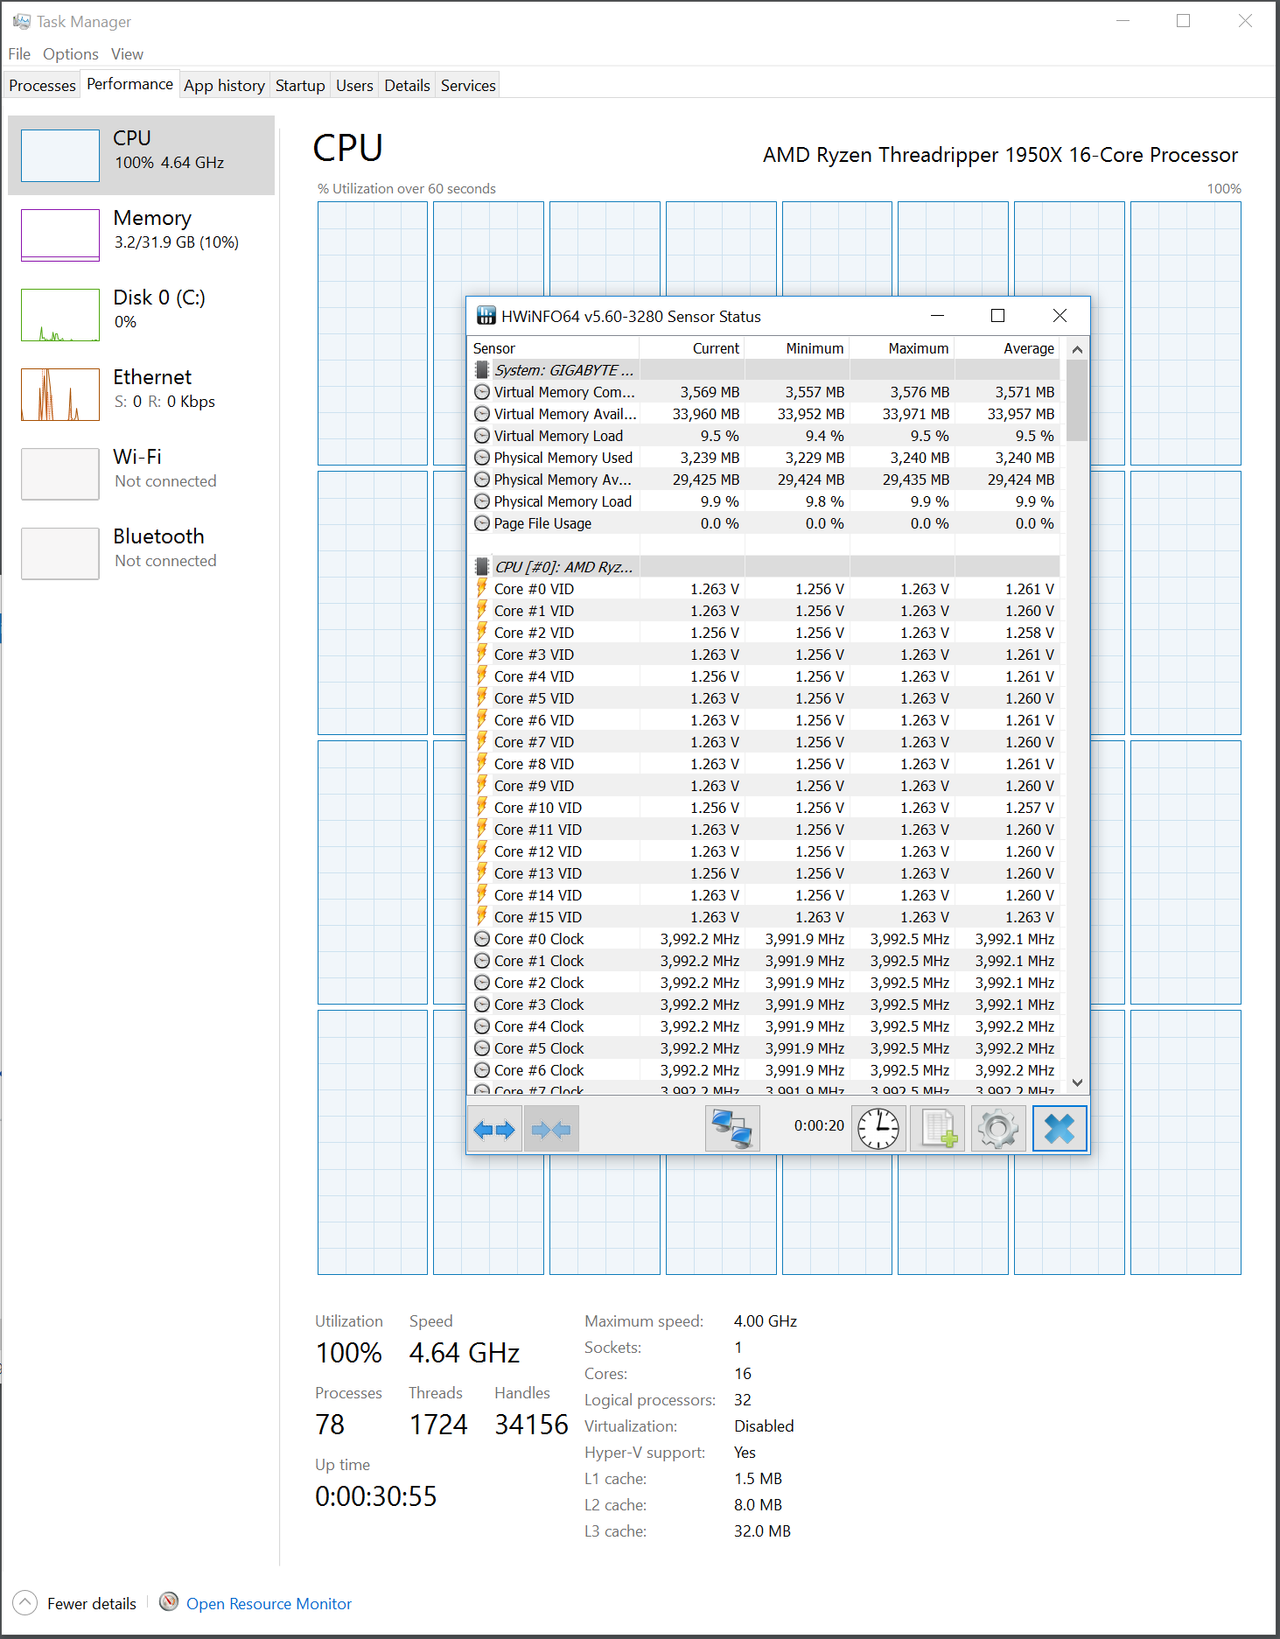Click HWiNFO blue X close sensors button
This screenshot has height=1639, width=1280.
pos(1059,1129)
